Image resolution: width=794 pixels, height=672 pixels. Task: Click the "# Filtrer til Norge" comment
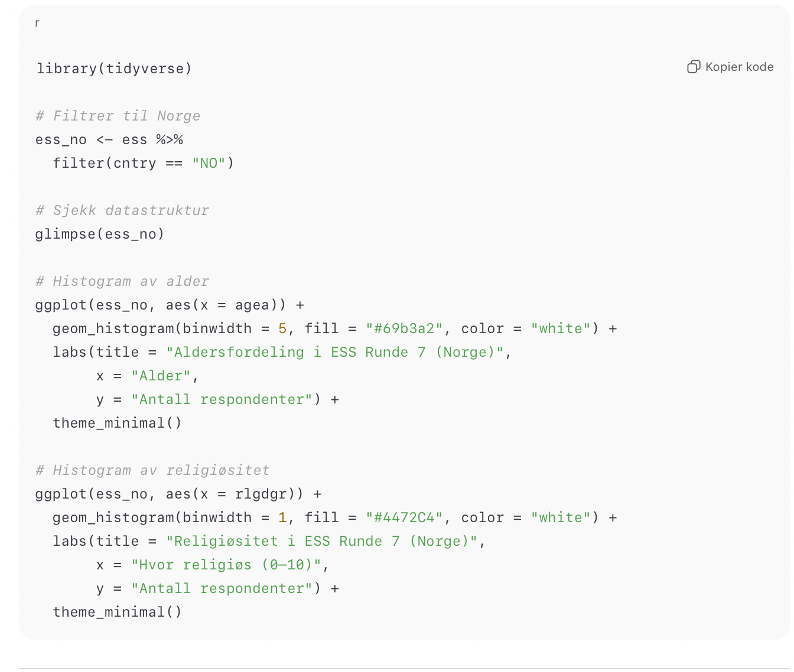click(x=118, y=116)
